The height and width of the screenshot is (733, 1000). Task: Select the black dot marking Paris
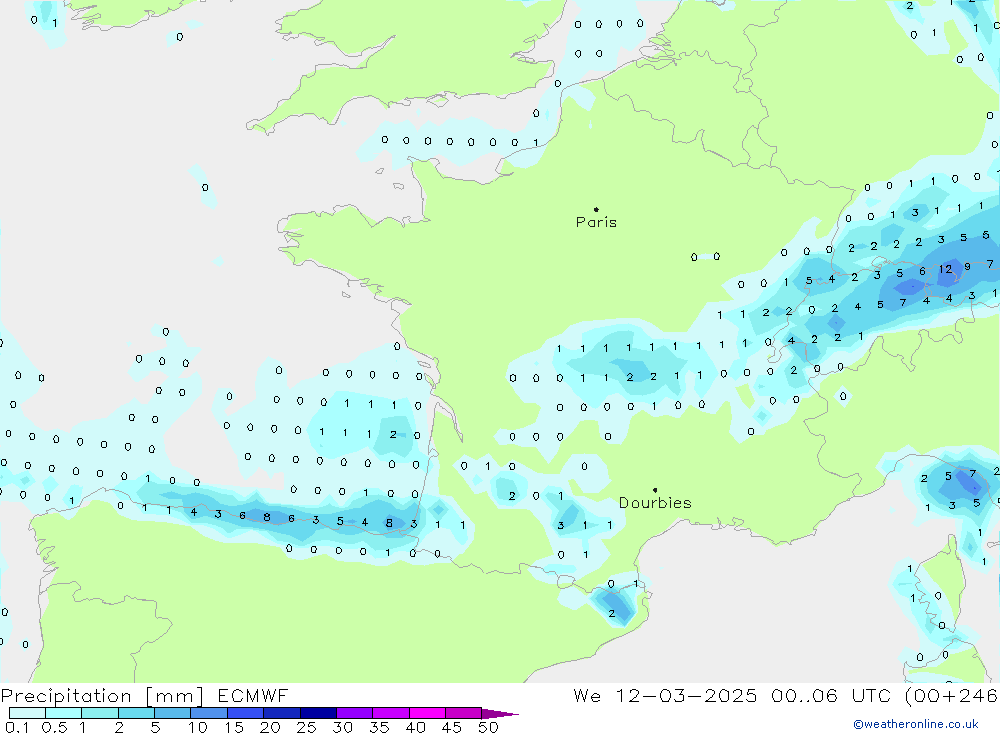click(596, 209)
